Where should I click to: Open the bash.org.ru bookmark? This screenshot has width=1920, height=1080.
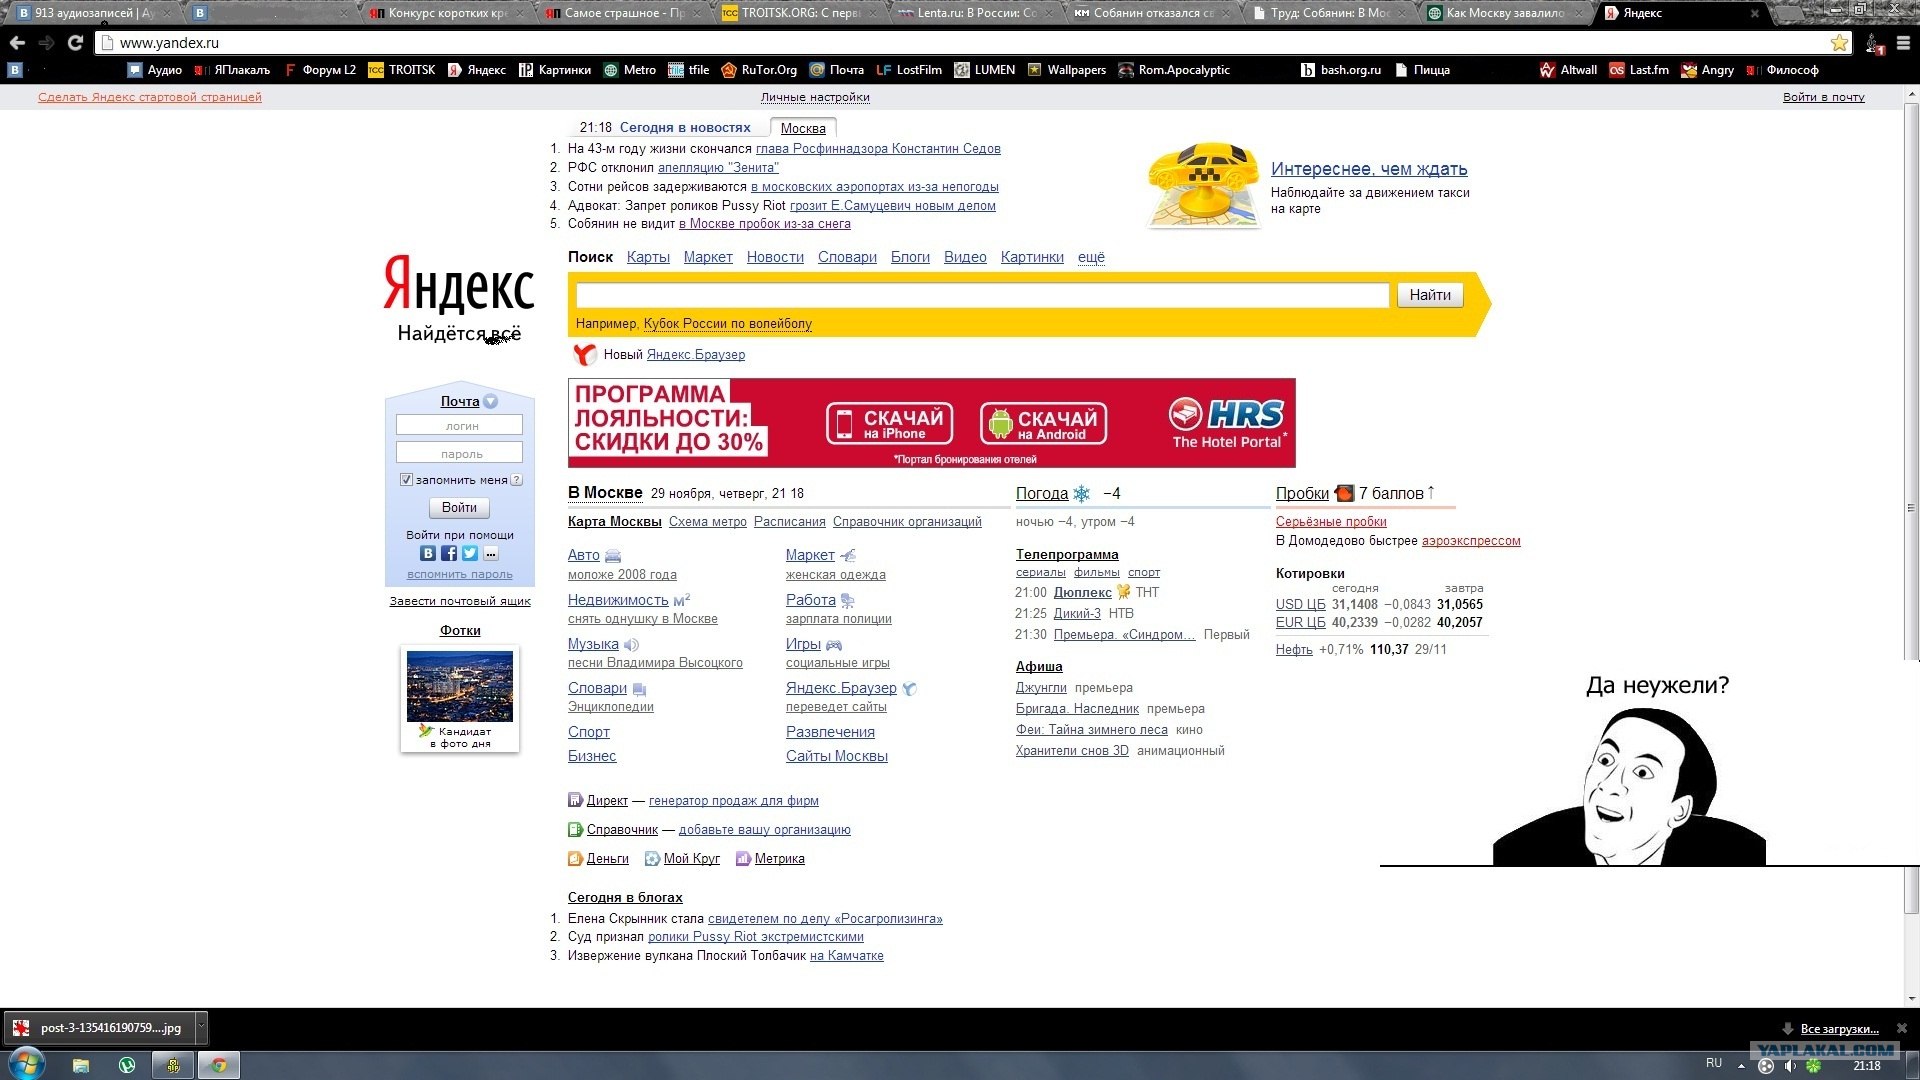[x=1341, y=70]
